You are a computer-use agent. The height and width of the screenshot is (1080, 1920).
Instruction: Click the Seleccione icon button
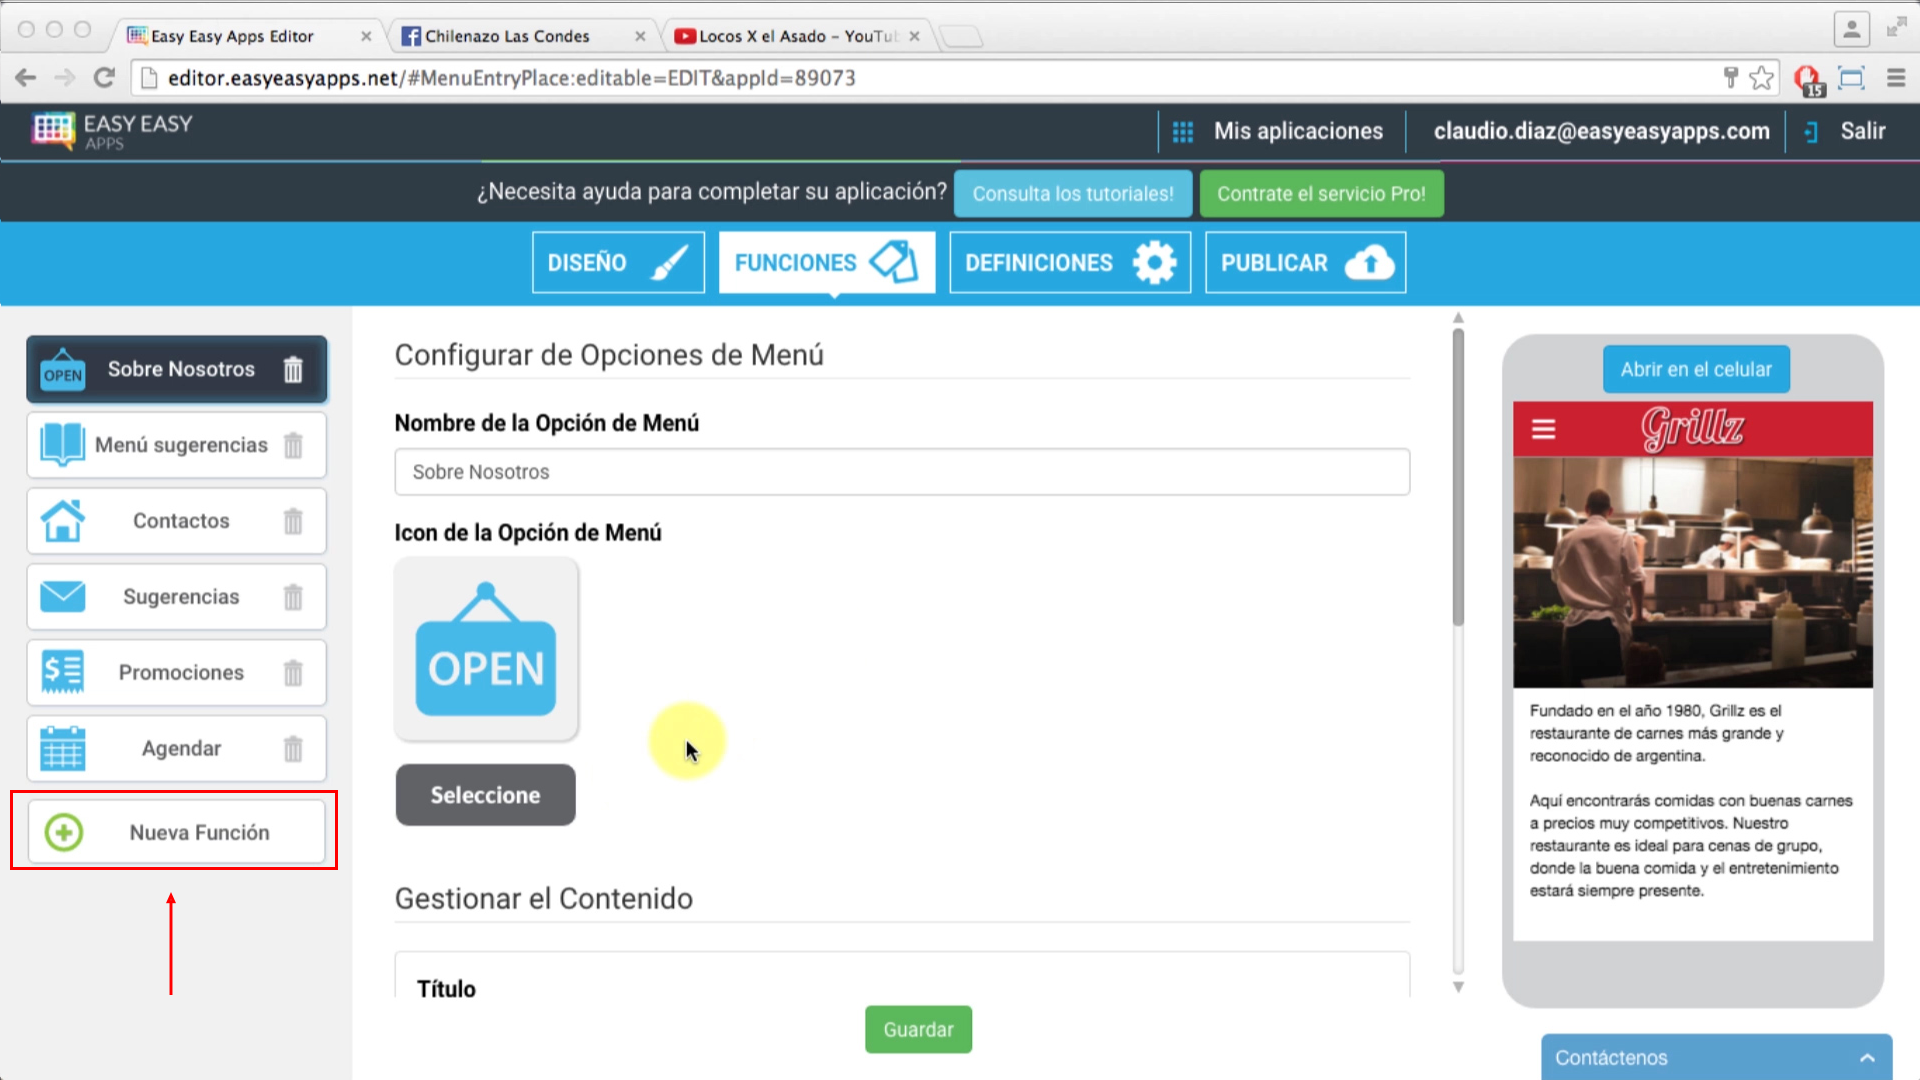485,795
